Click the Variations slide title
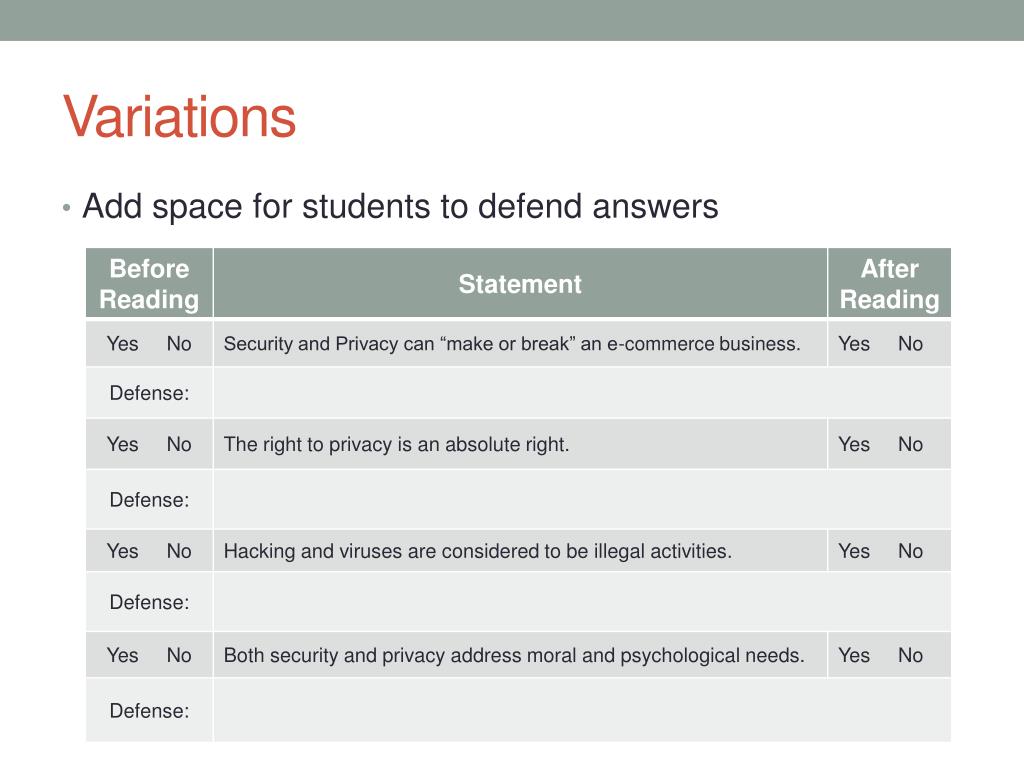Image resolution: width=1024 pixels, height=768 pixels. [180, 118]
